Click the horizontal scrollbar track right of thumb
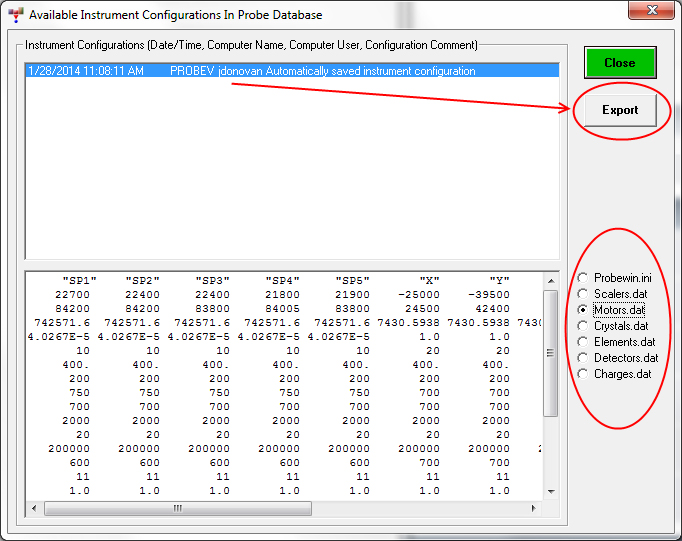The image size is (682, 541). pyautogui.click(x=420, y=508)
